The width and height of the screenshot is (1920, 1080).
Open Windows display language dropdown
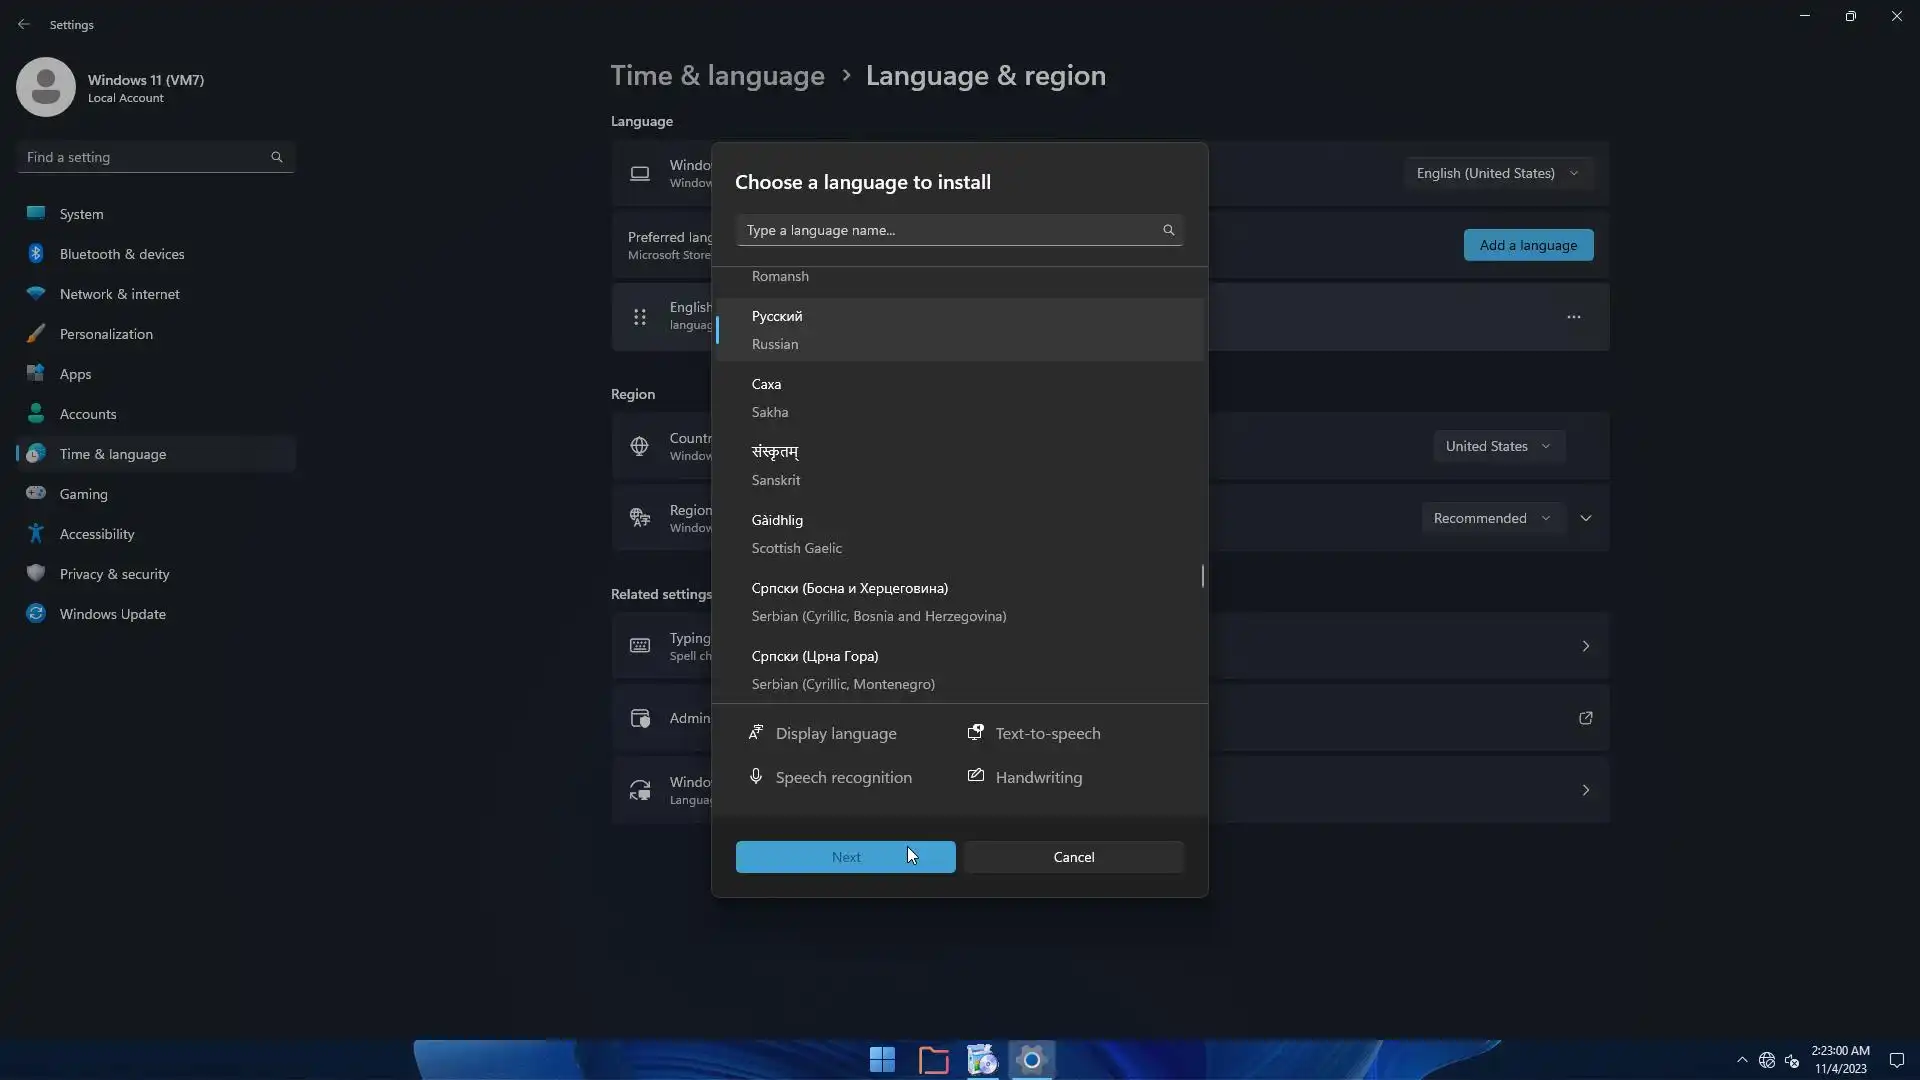[1497, 173]
